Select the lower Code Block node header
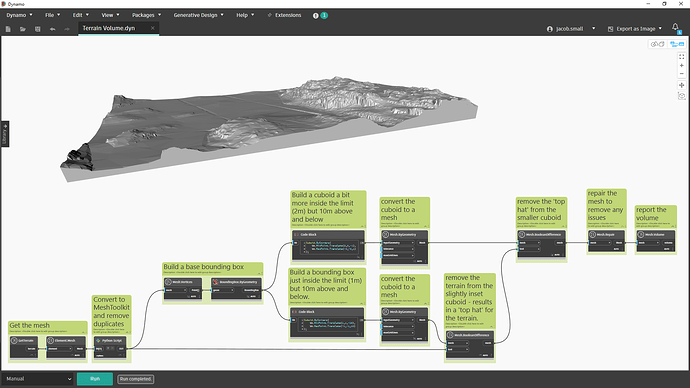 click(327, 311)
